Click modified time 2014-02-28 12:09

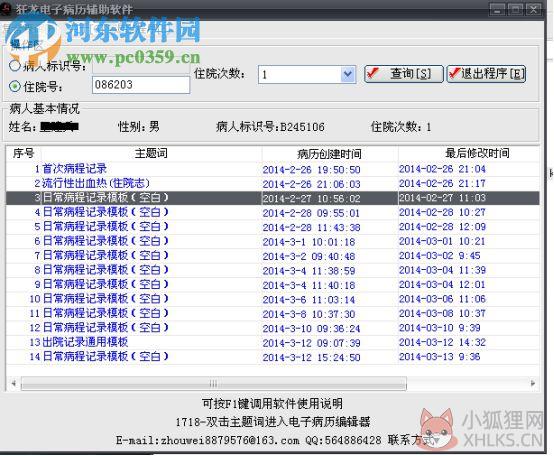[442, 227]
